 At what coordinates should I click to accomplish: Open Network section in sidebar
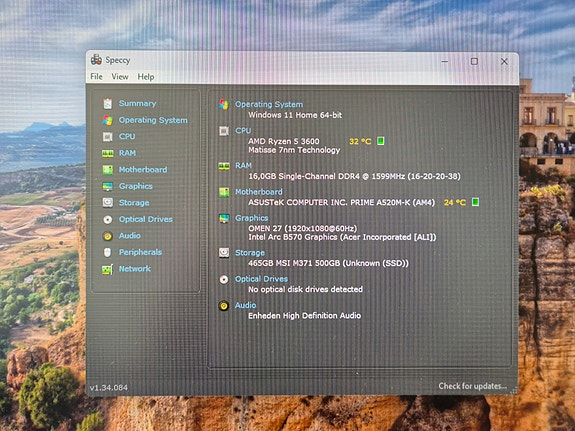[x=135, y=269]
